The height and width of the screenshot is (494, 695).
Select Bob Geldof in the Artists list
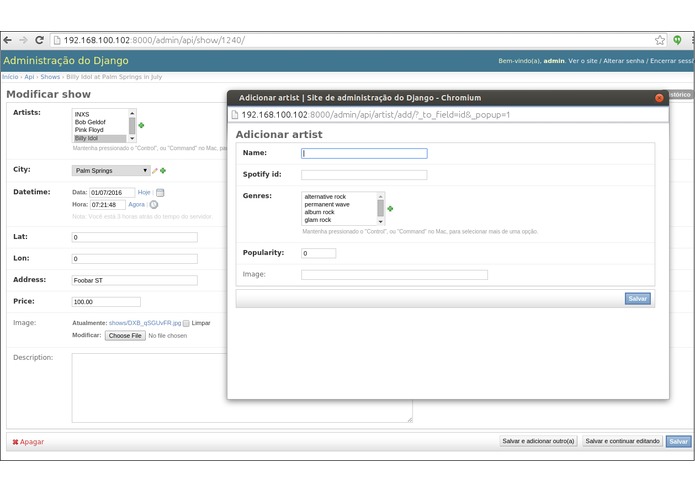tap(100, 122)
